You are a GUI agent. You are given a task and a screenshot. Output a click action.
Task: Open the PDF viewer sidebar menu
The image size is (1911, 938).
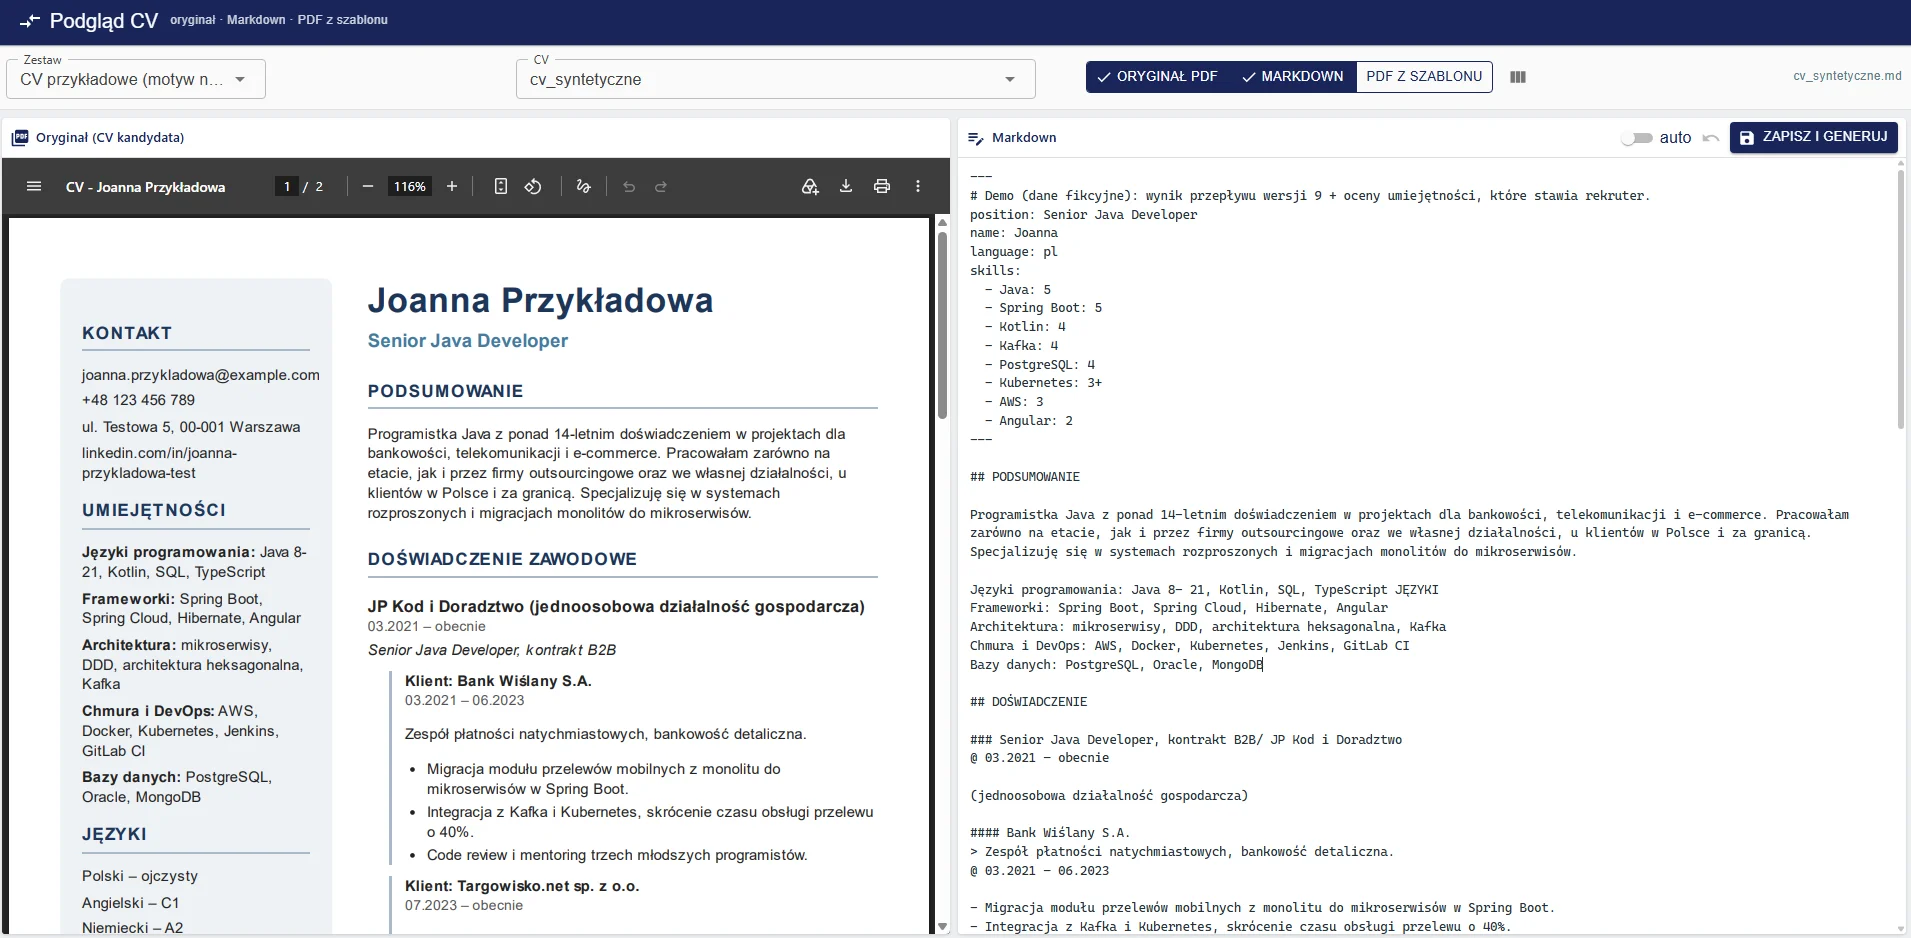(34, 187)
